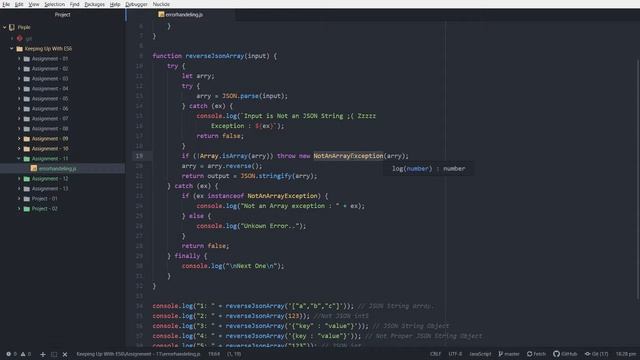Click line number 19 in the gutter
640x360 pixels.
(140, 156)
